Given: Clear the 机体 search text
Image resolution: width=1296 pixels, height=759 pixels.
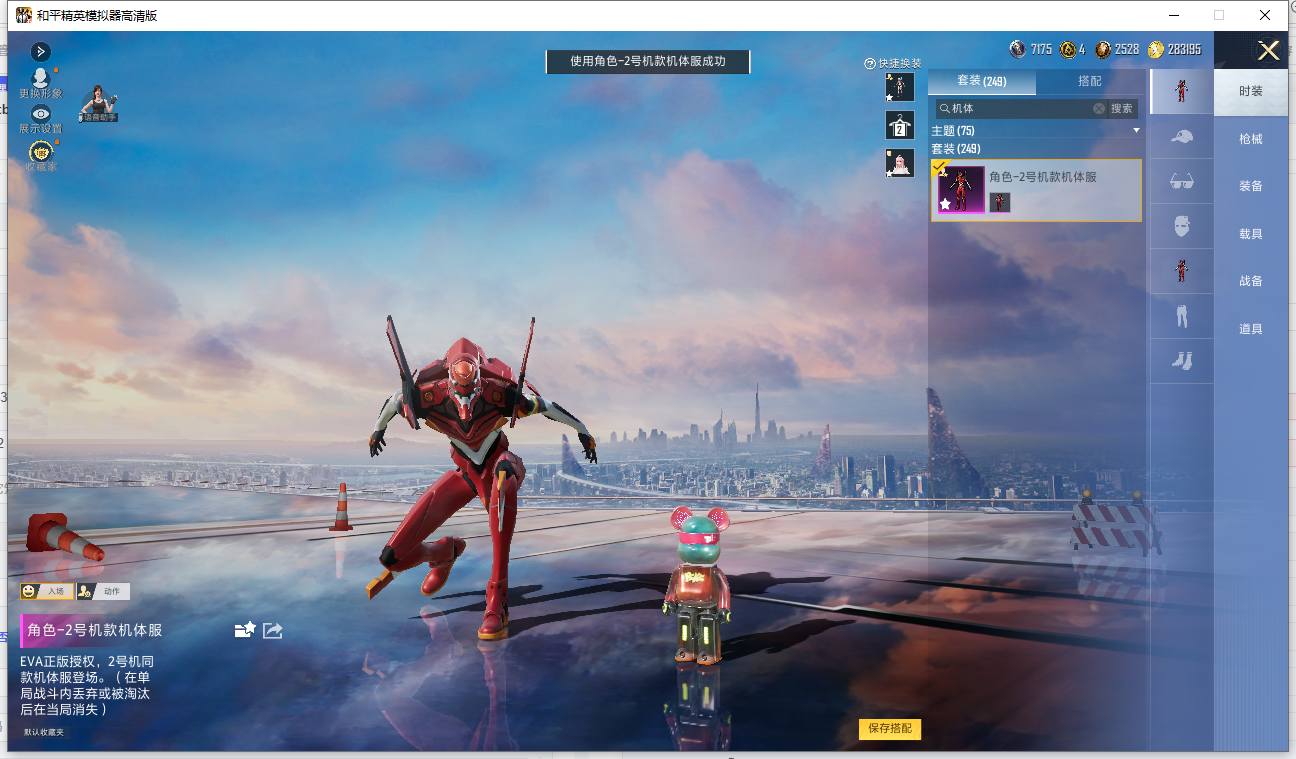Looking at the screenshot, I should [x=1099, y=108].
